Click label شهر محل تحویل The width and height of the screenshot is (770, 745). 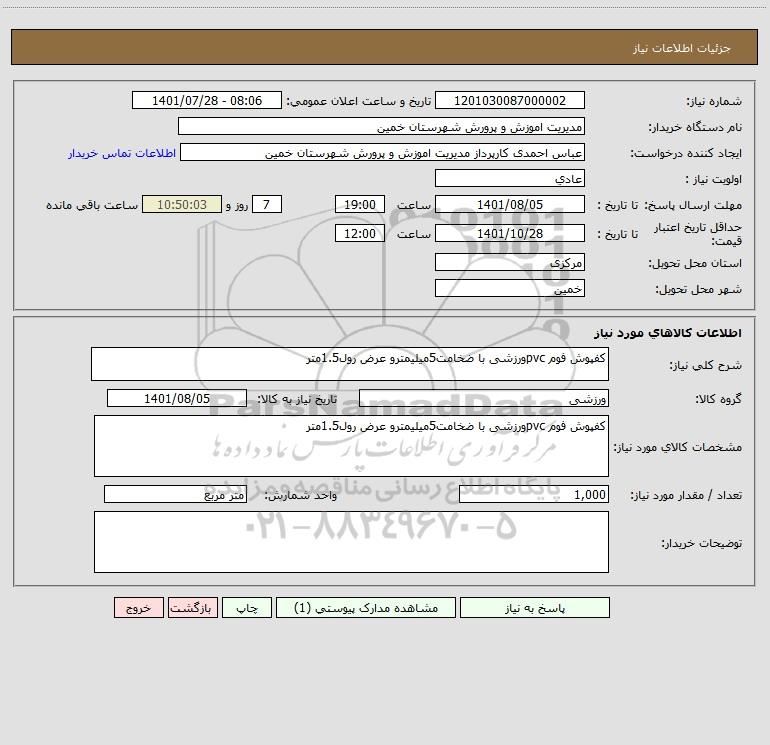click(698, 289)
